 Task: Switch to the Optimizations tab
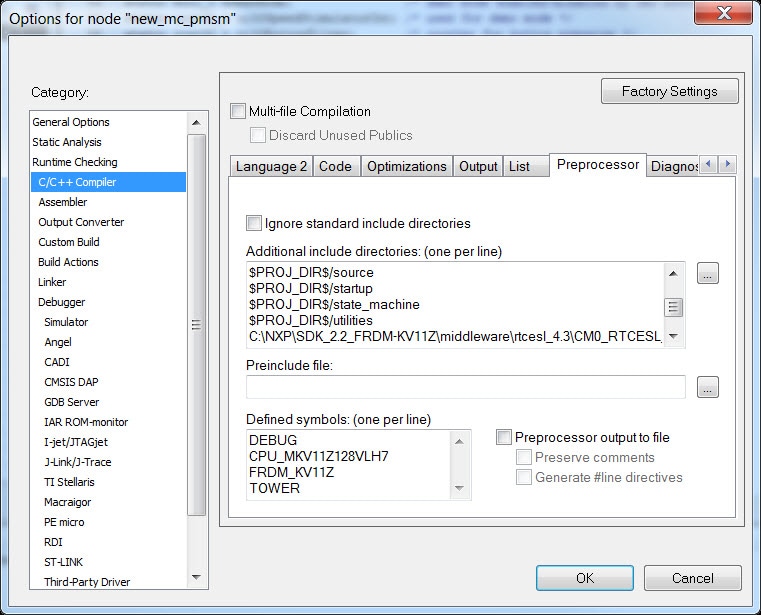(406, 167)
